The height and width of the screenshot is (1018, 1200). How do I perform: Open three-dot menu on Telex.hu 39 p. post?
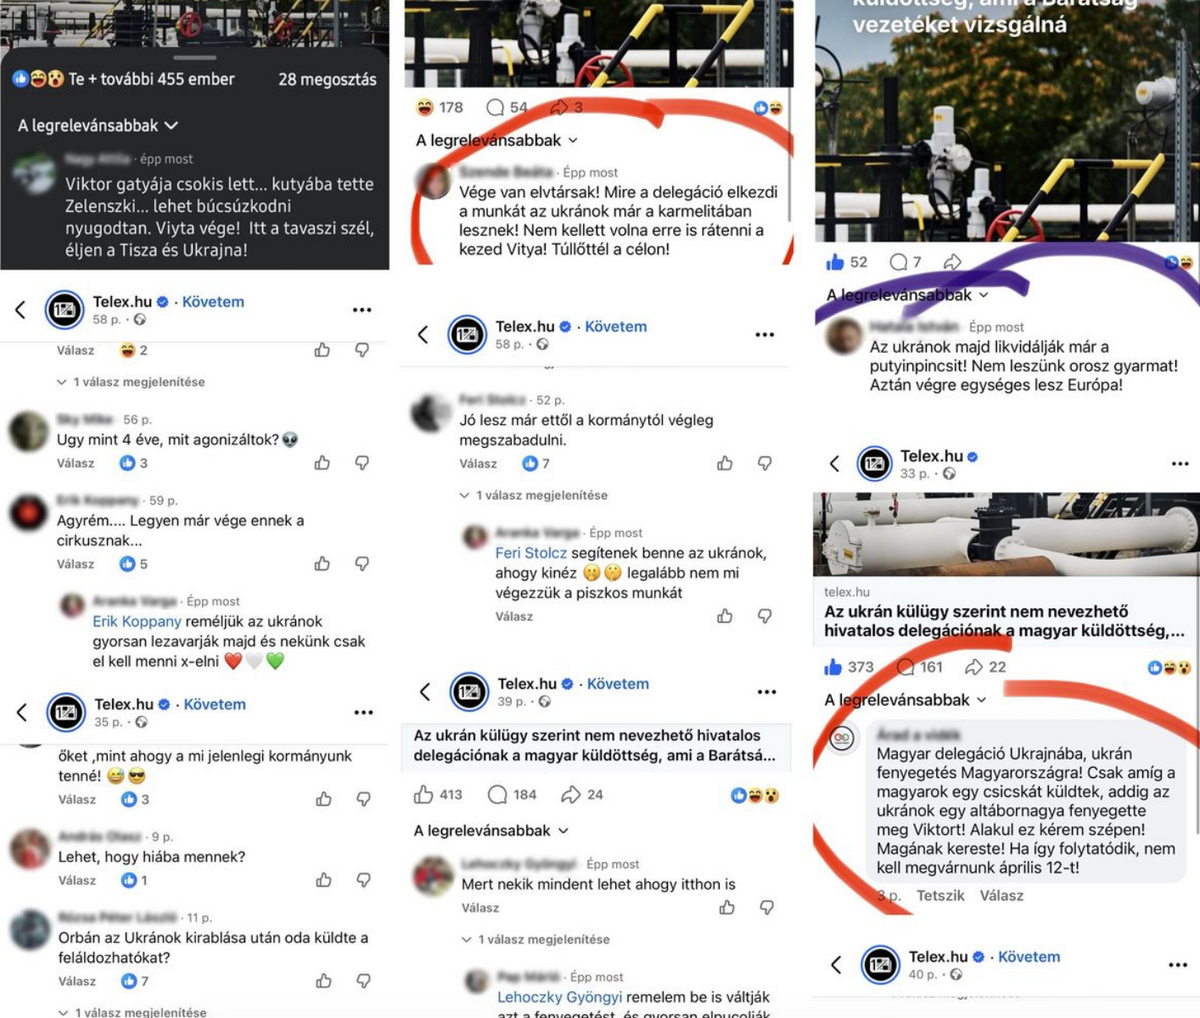[767, 692]
